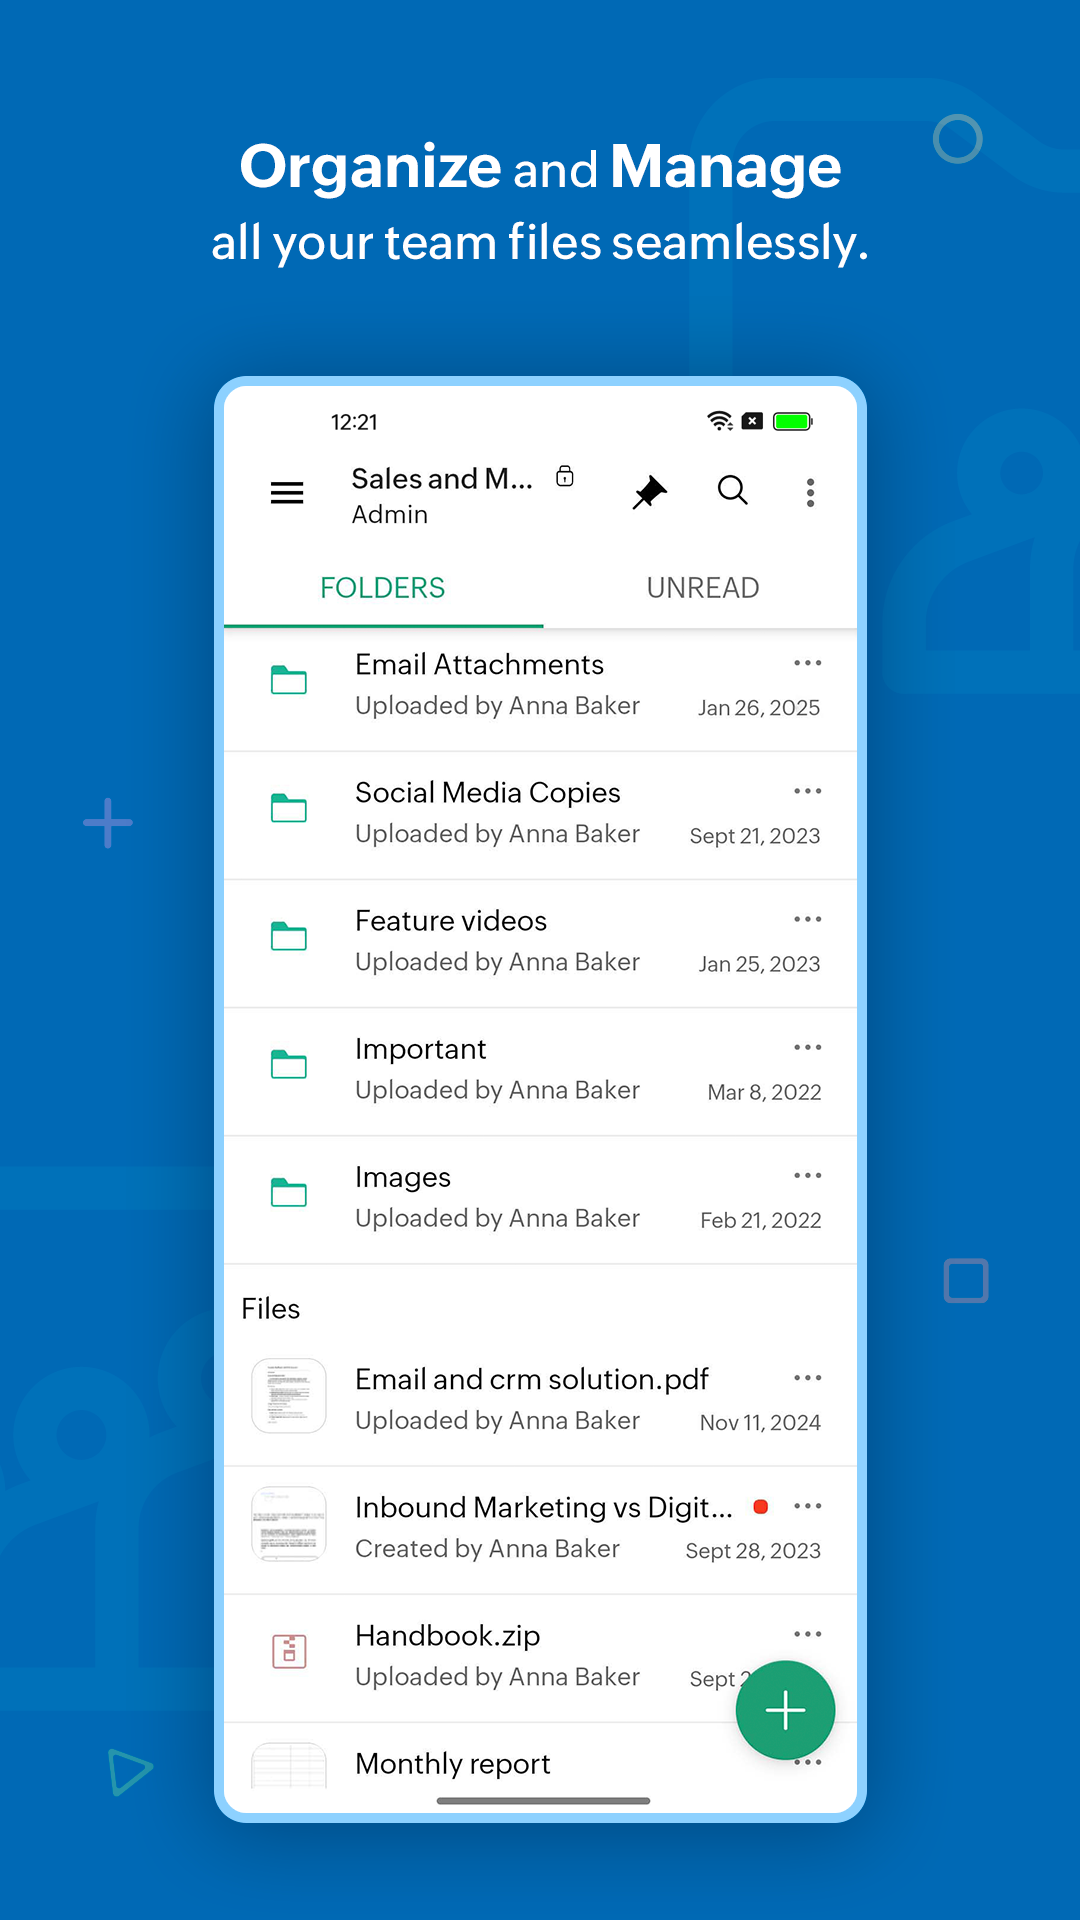Open options for Email and crm solution.pdf
Image resolution: width=1080 pixels, height=1920 pixels.
[x=807, y=1378]
